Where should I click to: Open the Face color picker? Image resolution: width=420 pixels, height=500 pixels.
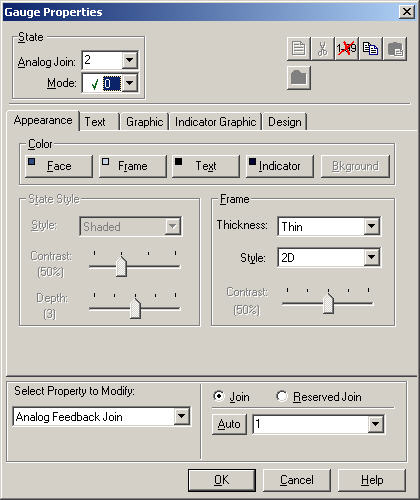[59, 166]
